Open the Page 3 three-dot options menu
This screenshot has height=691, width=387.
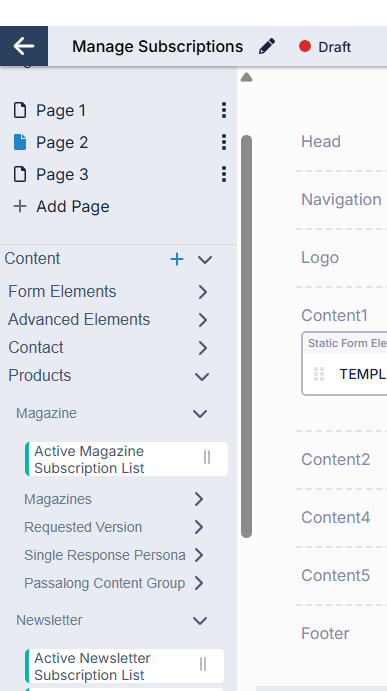[x=224, y=174]
